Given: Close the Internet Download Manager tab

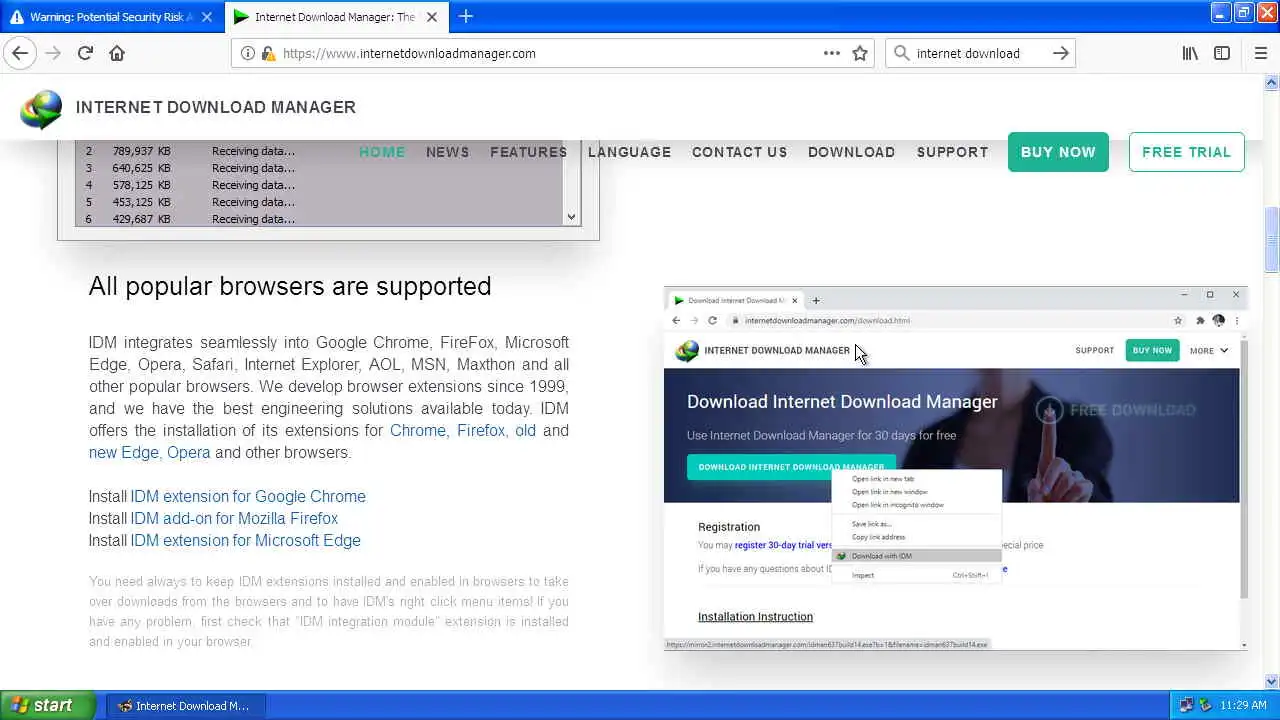Looking at the screenshot, I should [x=433, y=16].
